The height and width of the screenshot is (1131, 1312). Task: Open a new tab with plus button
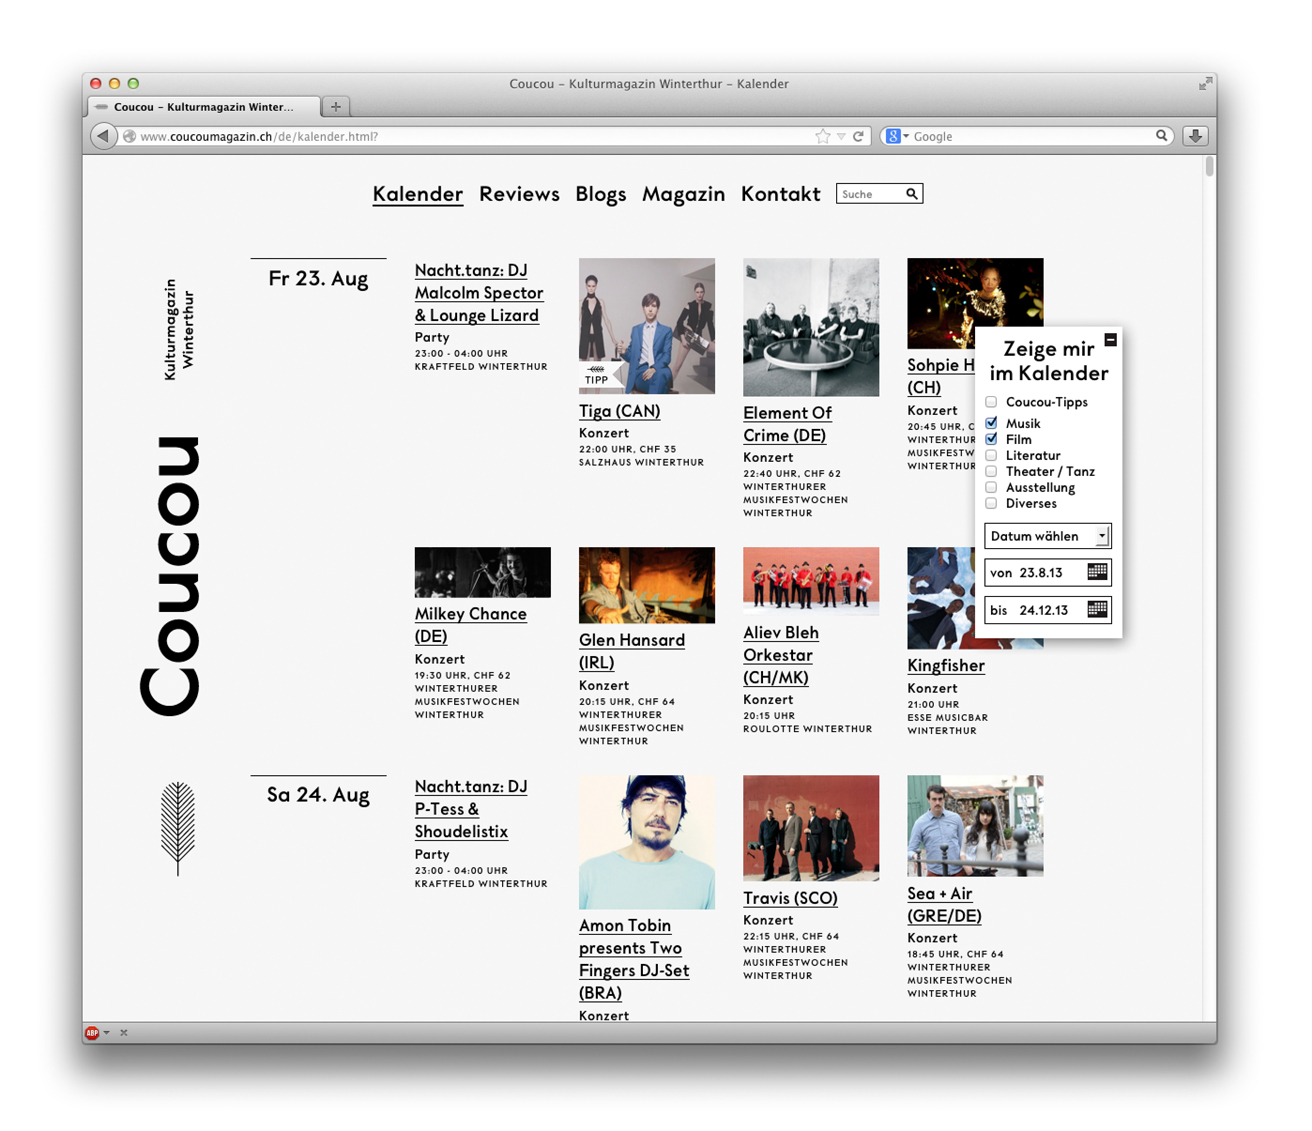(x=336, y=107)
